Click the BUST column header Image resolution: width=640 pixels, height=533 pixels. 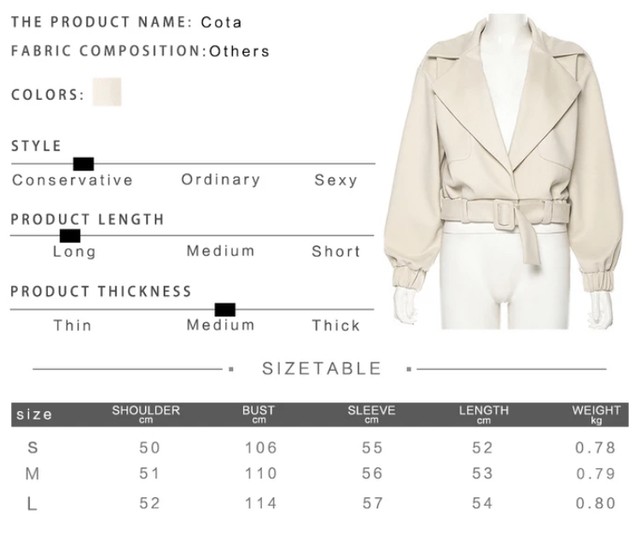point(258,414)
